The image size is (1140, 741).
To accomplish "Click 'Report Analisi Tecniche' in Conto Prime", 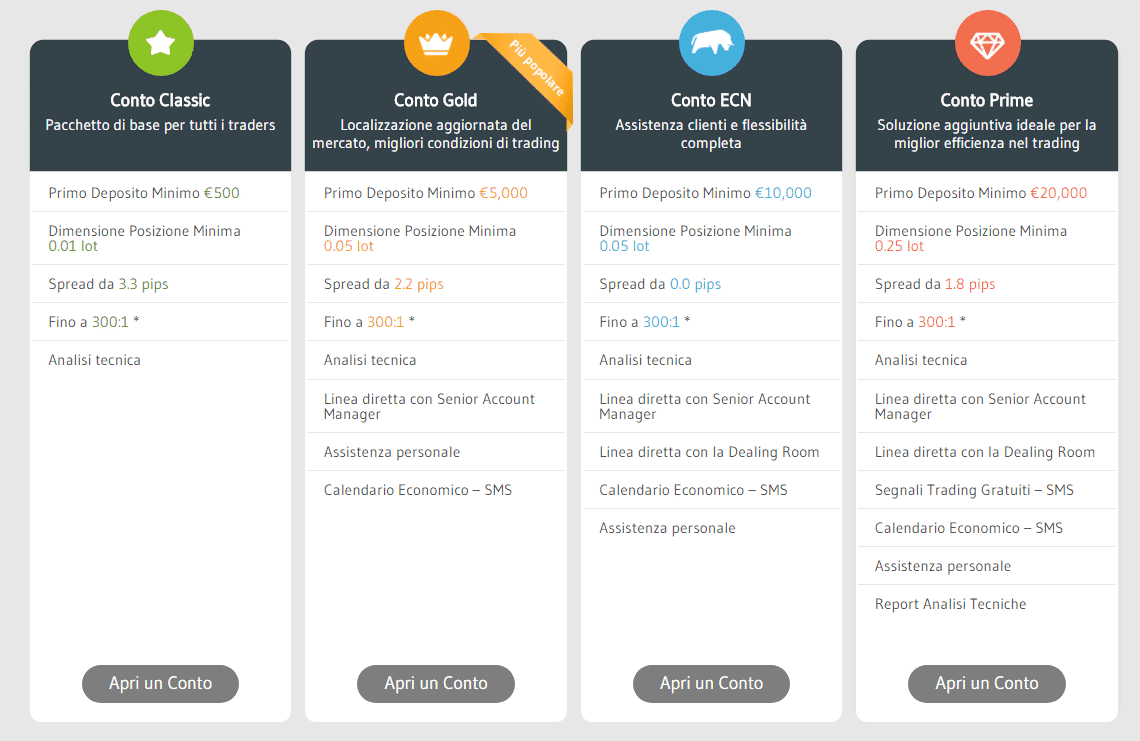I will click(951, 604).
